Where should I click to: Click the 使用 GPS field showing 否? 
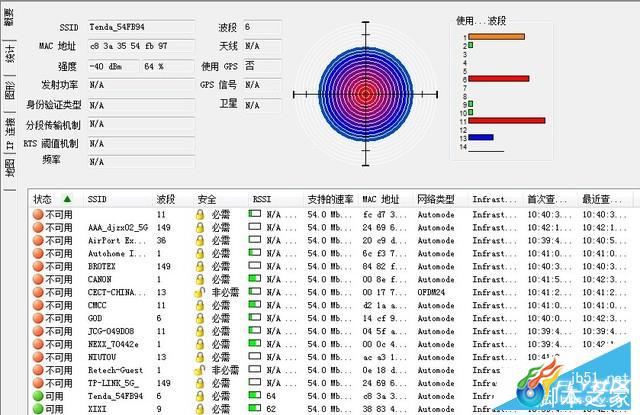point(262,66)
